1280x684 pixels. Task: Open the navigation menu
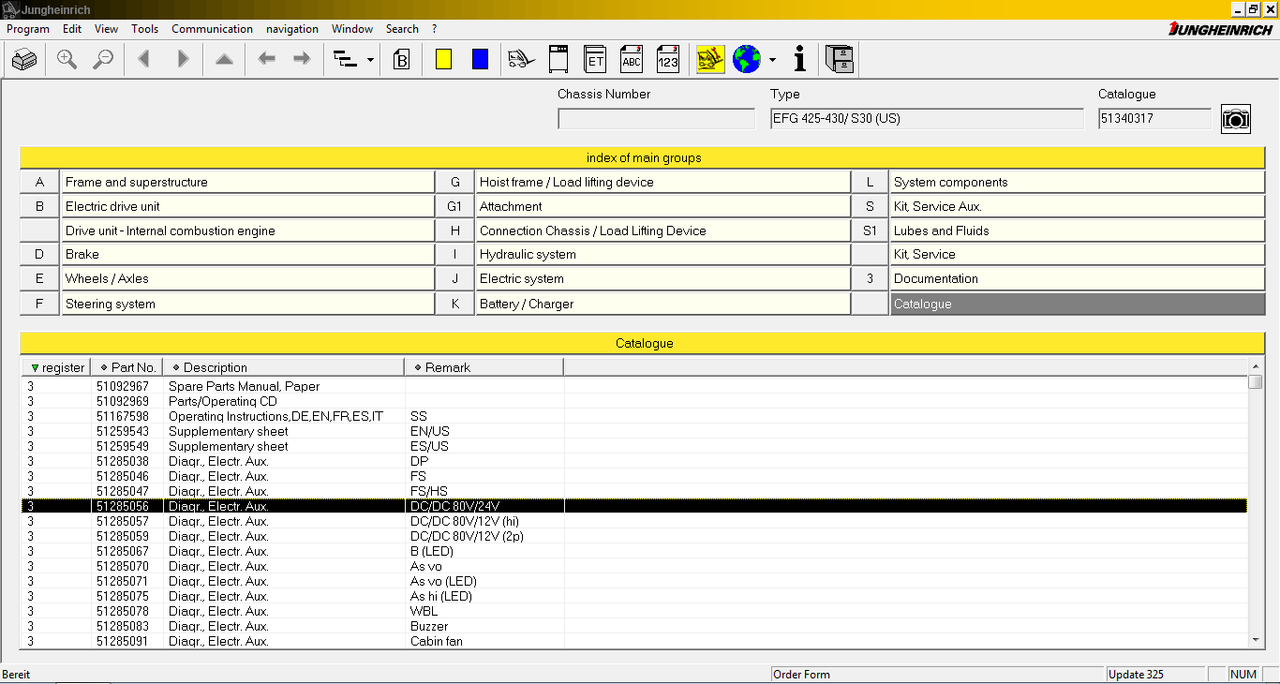(292, 29)
